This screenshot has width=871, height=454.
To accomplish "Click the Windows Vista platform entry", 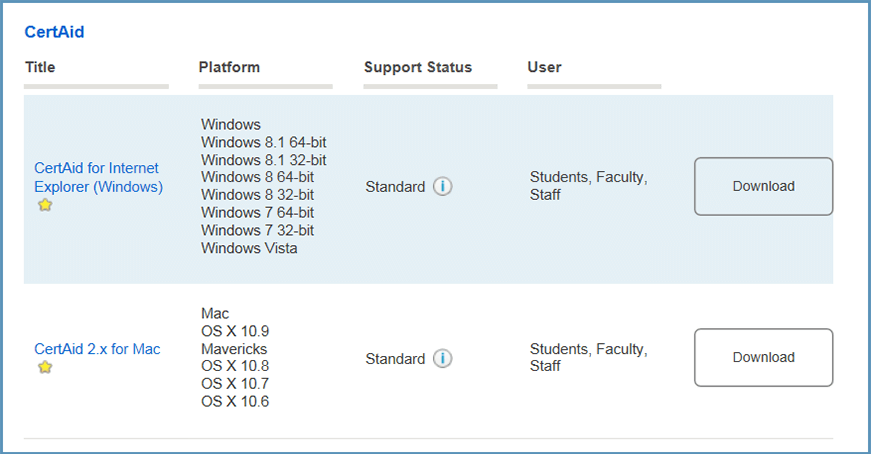I will pos(249,248).
